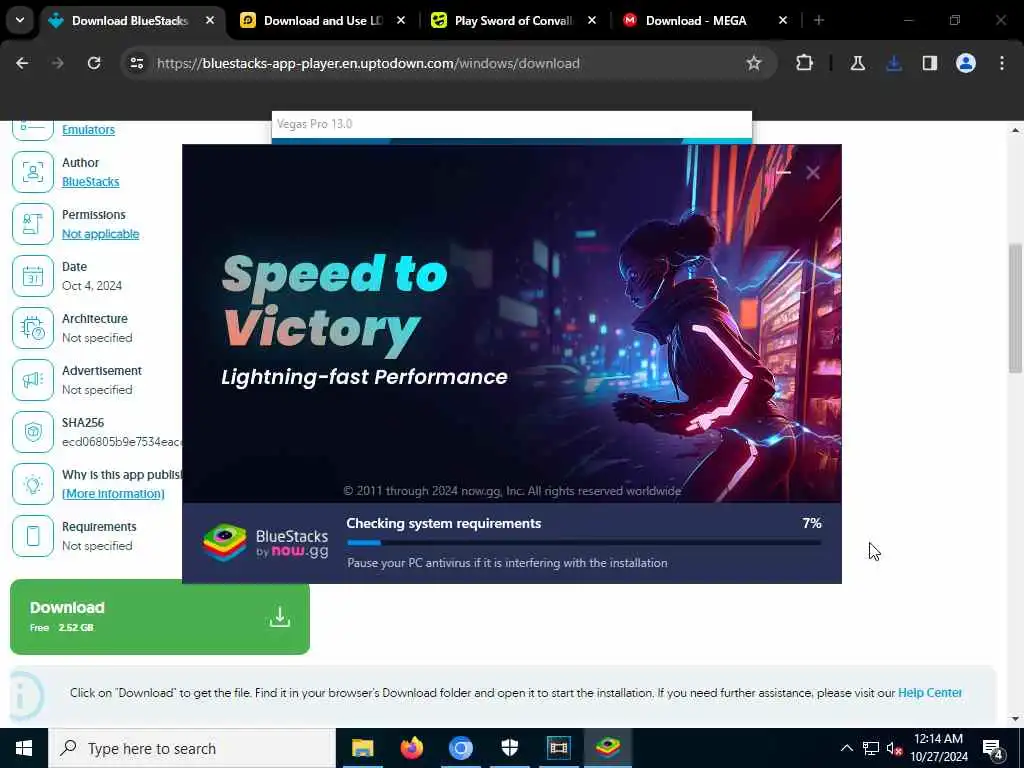
Task: Click the Architecture chip icon
Action: point(33,328)
